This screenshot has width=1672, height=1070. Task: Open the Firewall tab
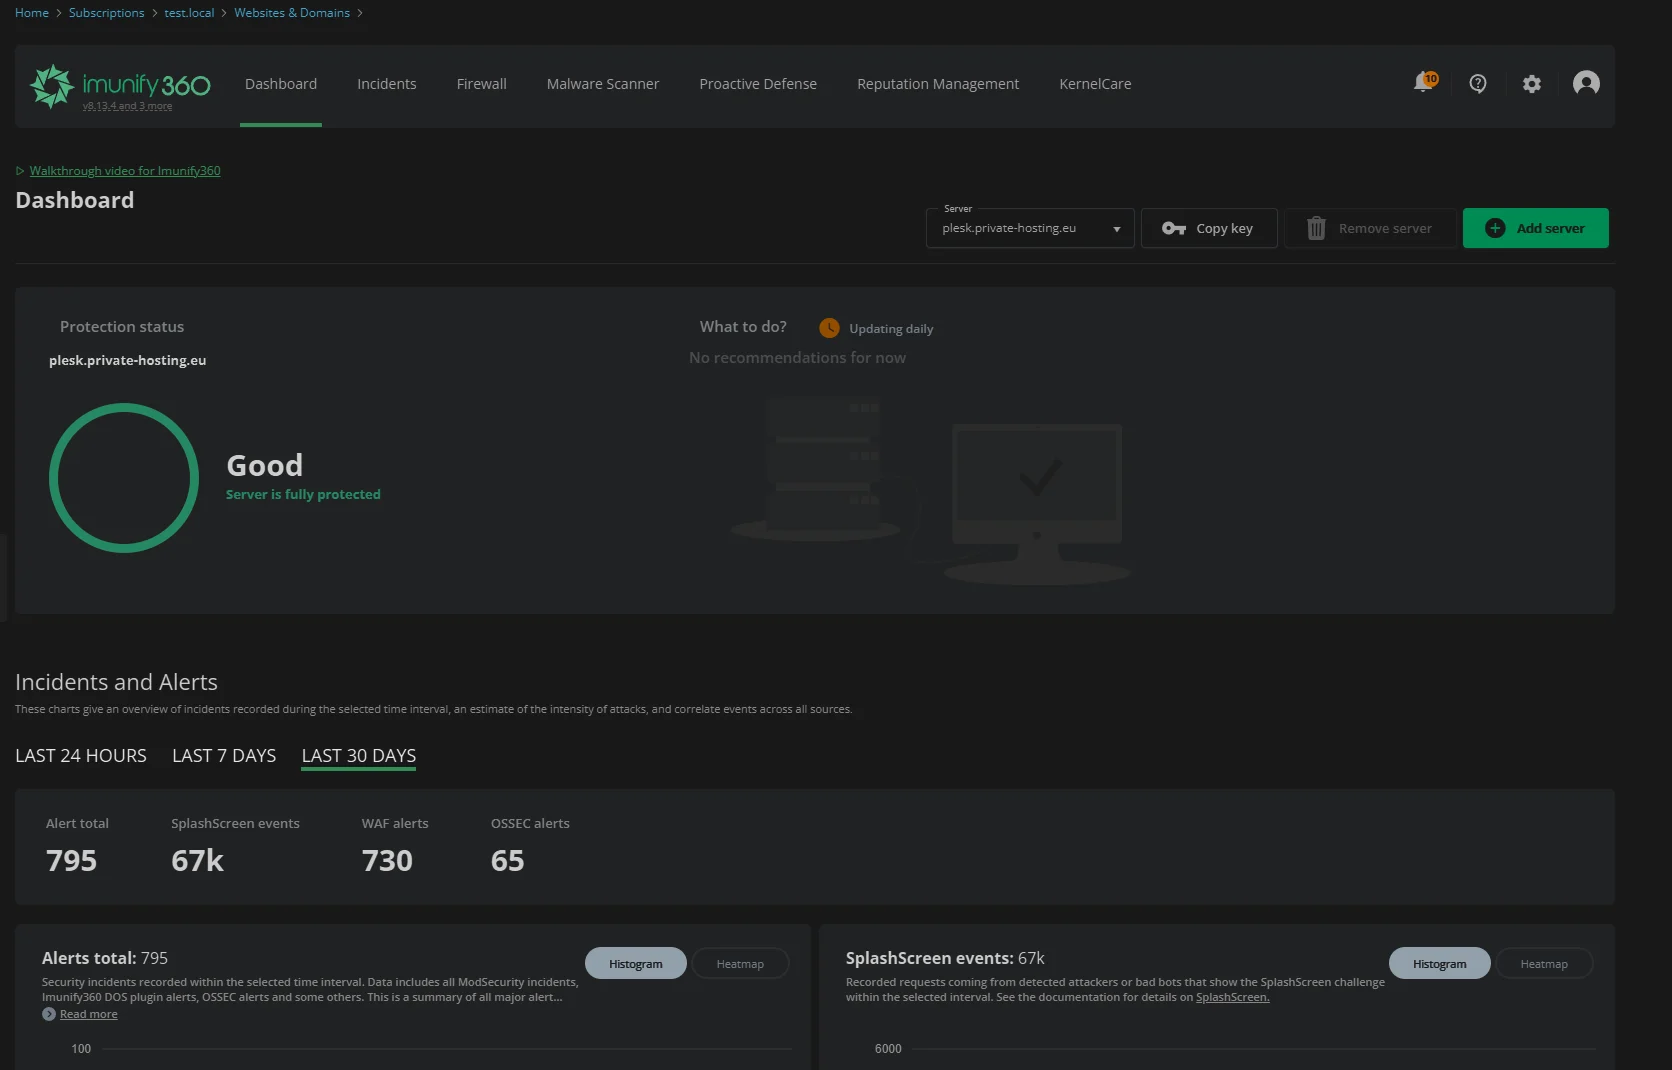pyautogui.click(x=482, y=84)
